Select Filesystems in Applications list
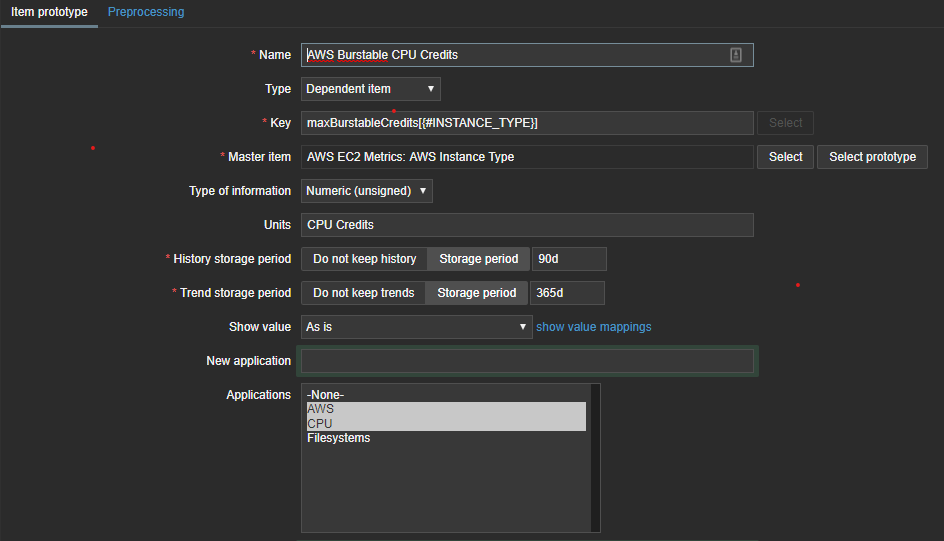The image size is (944, 541). click(446, 438)
